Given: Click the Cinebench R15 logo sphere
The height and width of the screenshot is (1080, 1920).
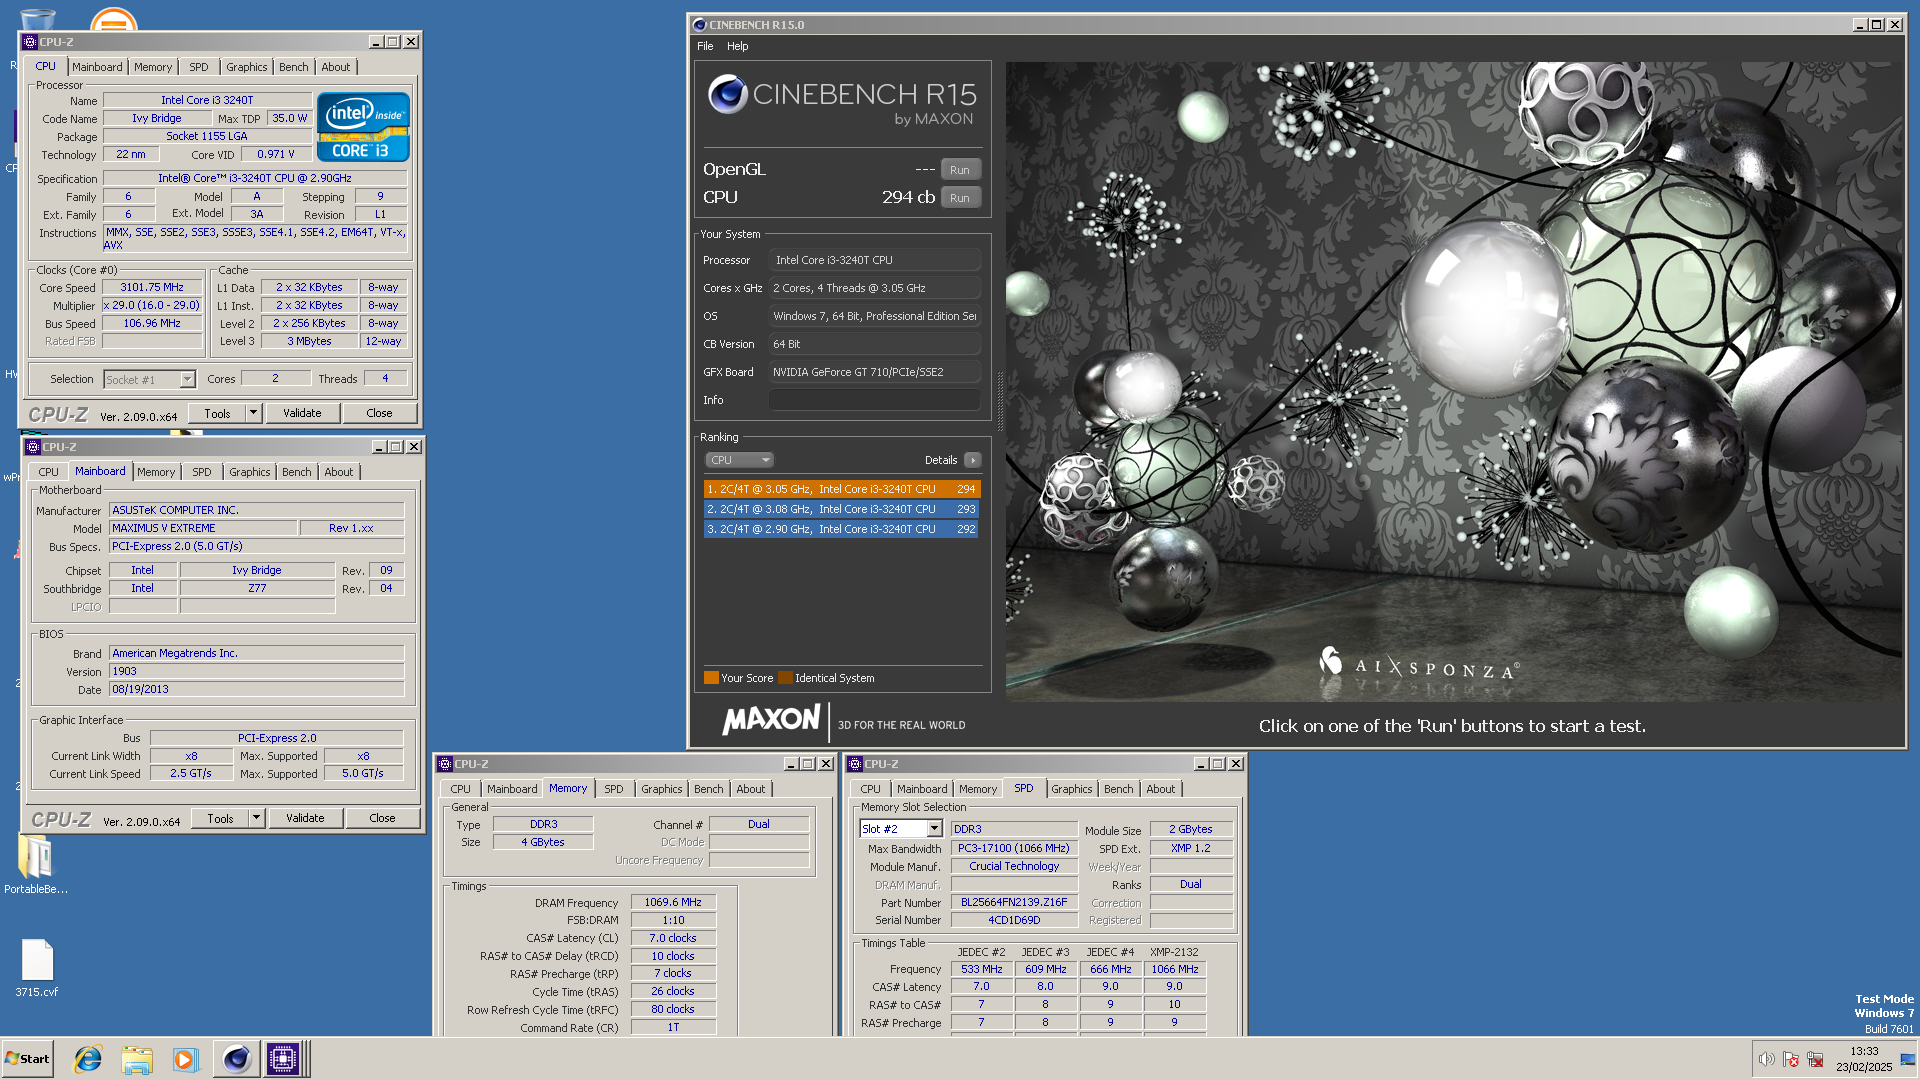Looking at the screenshot, I should pos(728,95).
